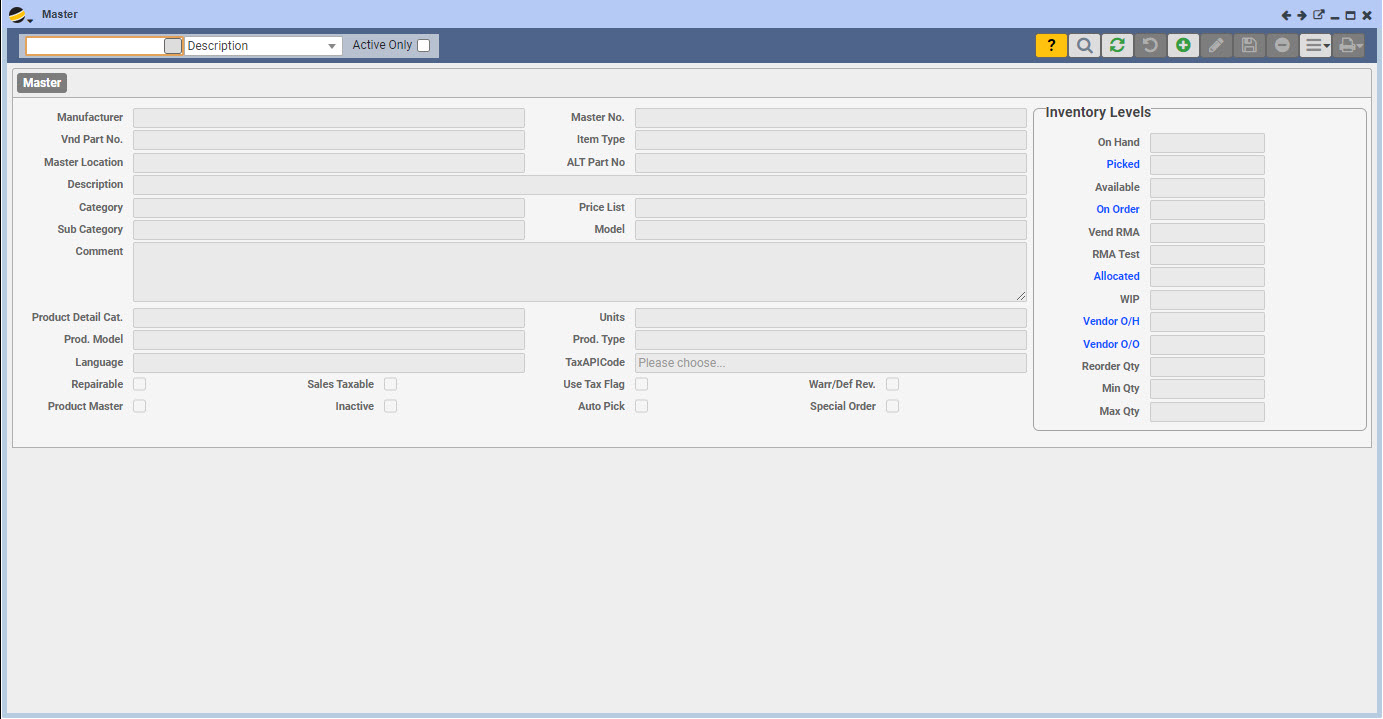1383x719 pixels.
Task: Click the blue Allocated link
Action: point(1116,276)
